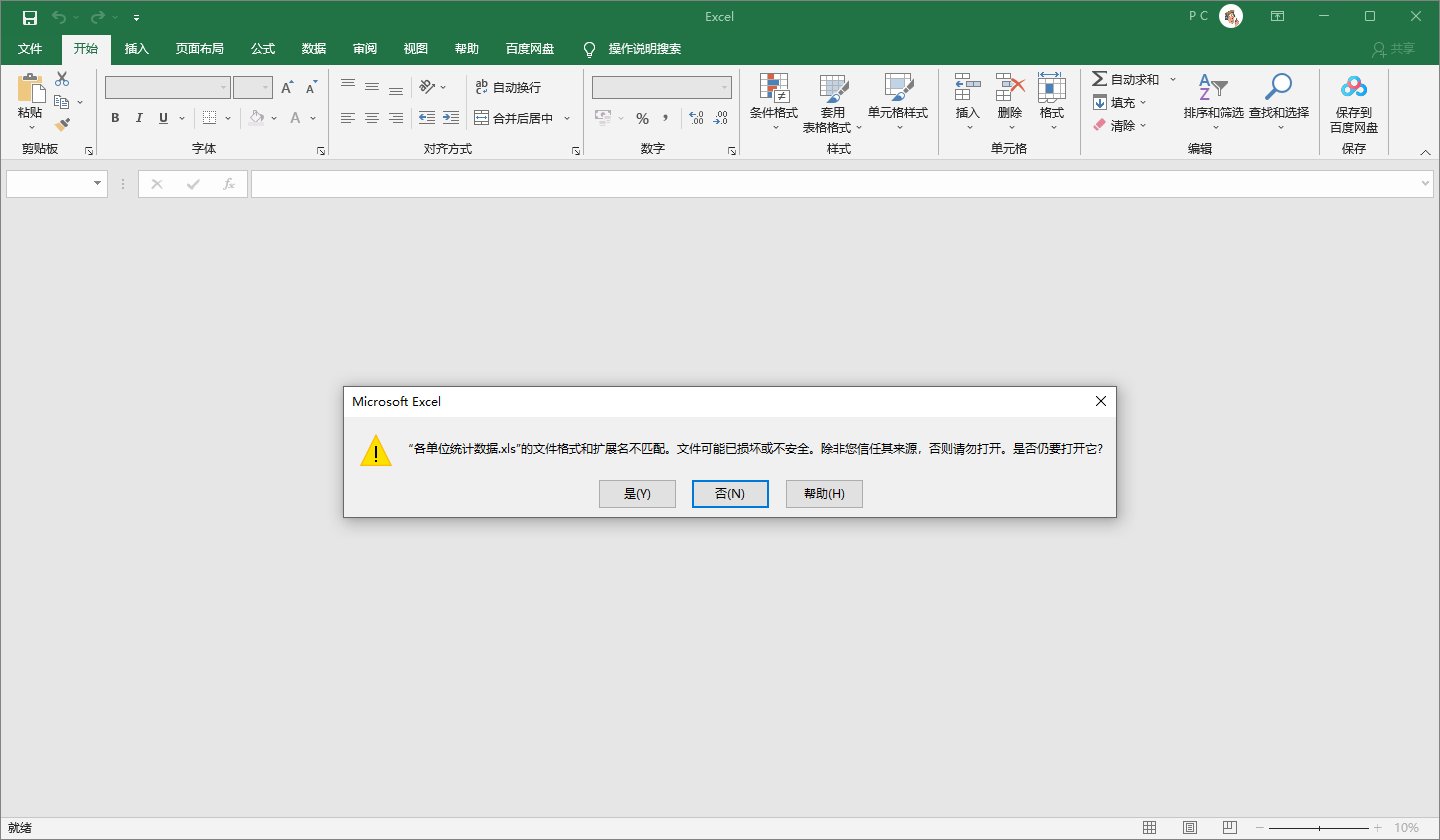This screenshot has width=1440, height=840.
Task: Center text horizontally
Action: 372,118
